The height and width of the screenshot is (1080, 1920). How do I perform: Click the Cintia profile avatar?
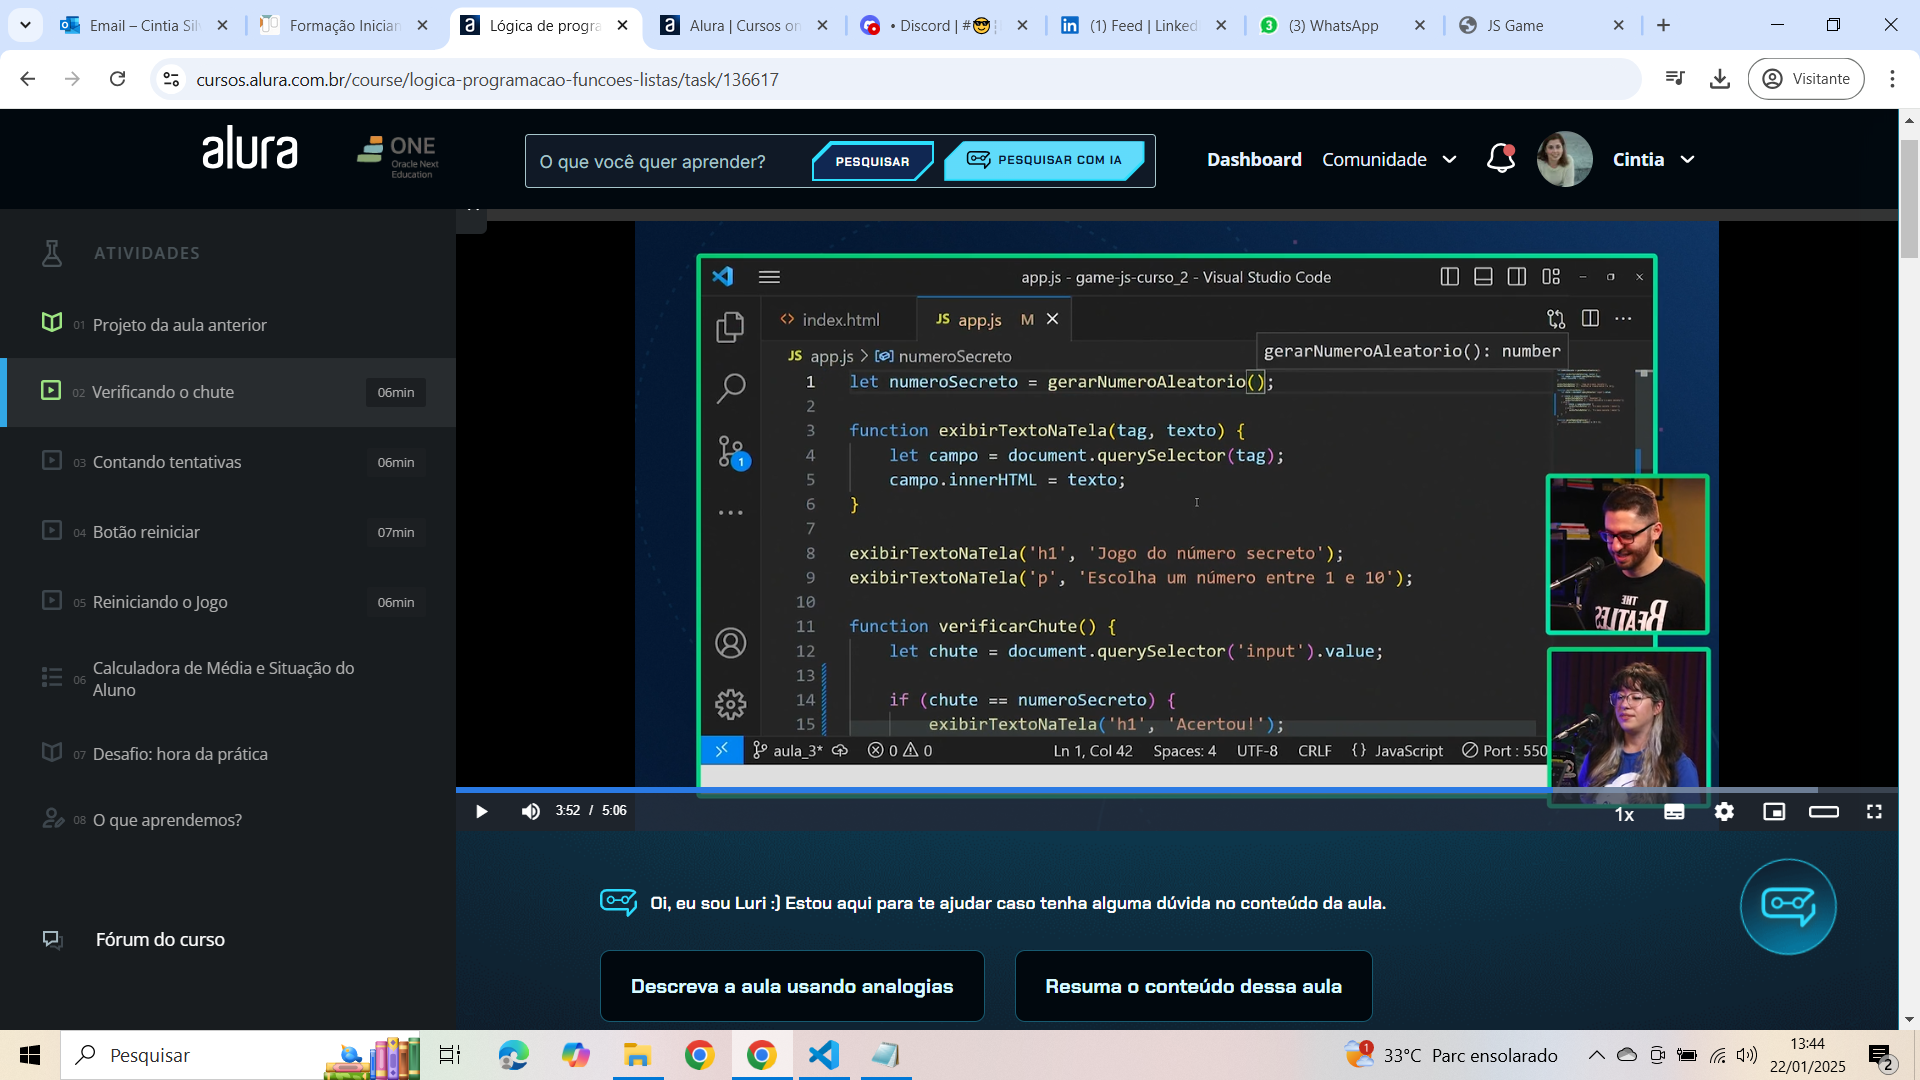pos(1564,159)
